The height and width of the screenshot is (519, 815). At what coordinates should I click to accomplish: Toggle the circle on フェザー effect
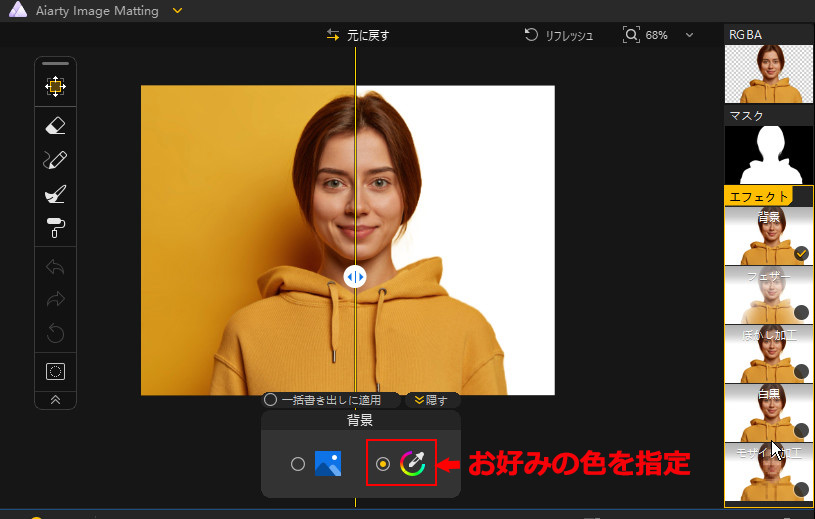point(801,312)
